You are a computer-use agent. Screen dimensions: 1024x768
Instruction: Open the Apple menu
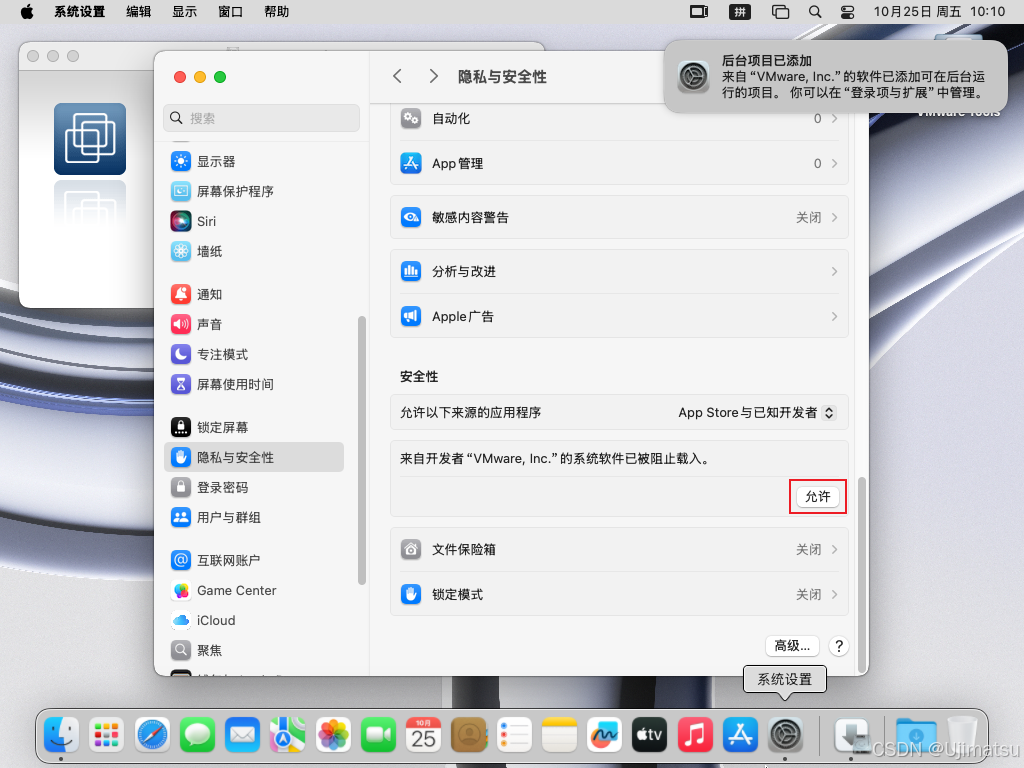point(27,12)
